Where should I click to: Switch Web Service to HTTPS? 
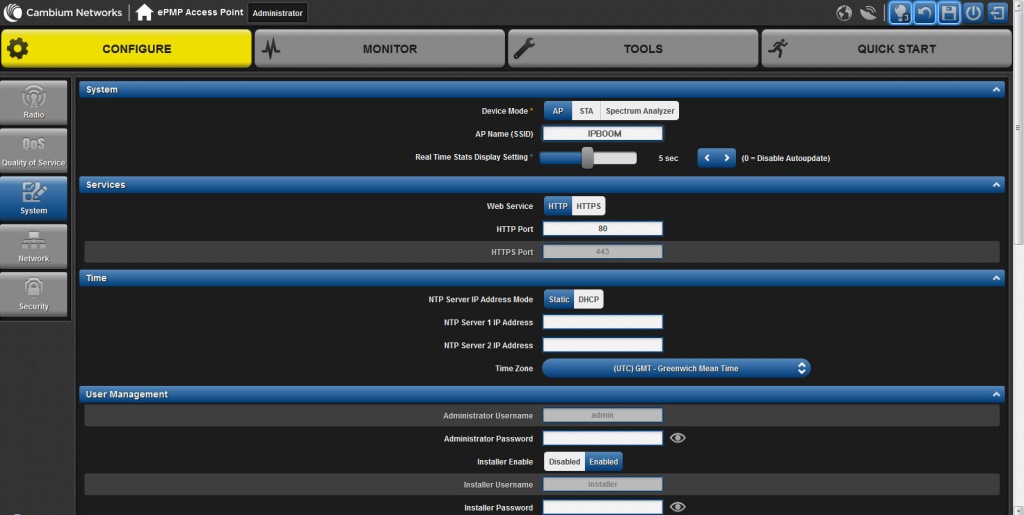(589, 206)
